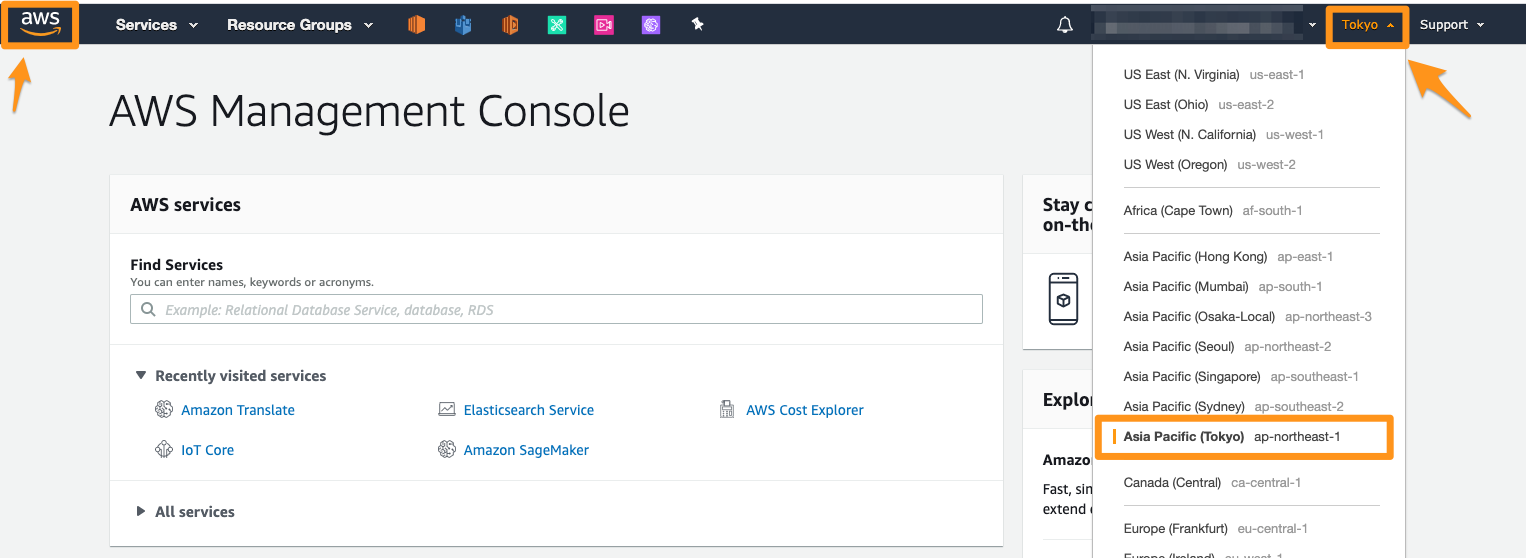Open the Elasticsearch Service link
This screenshot has width=1526, height=558.
[529, 410]
